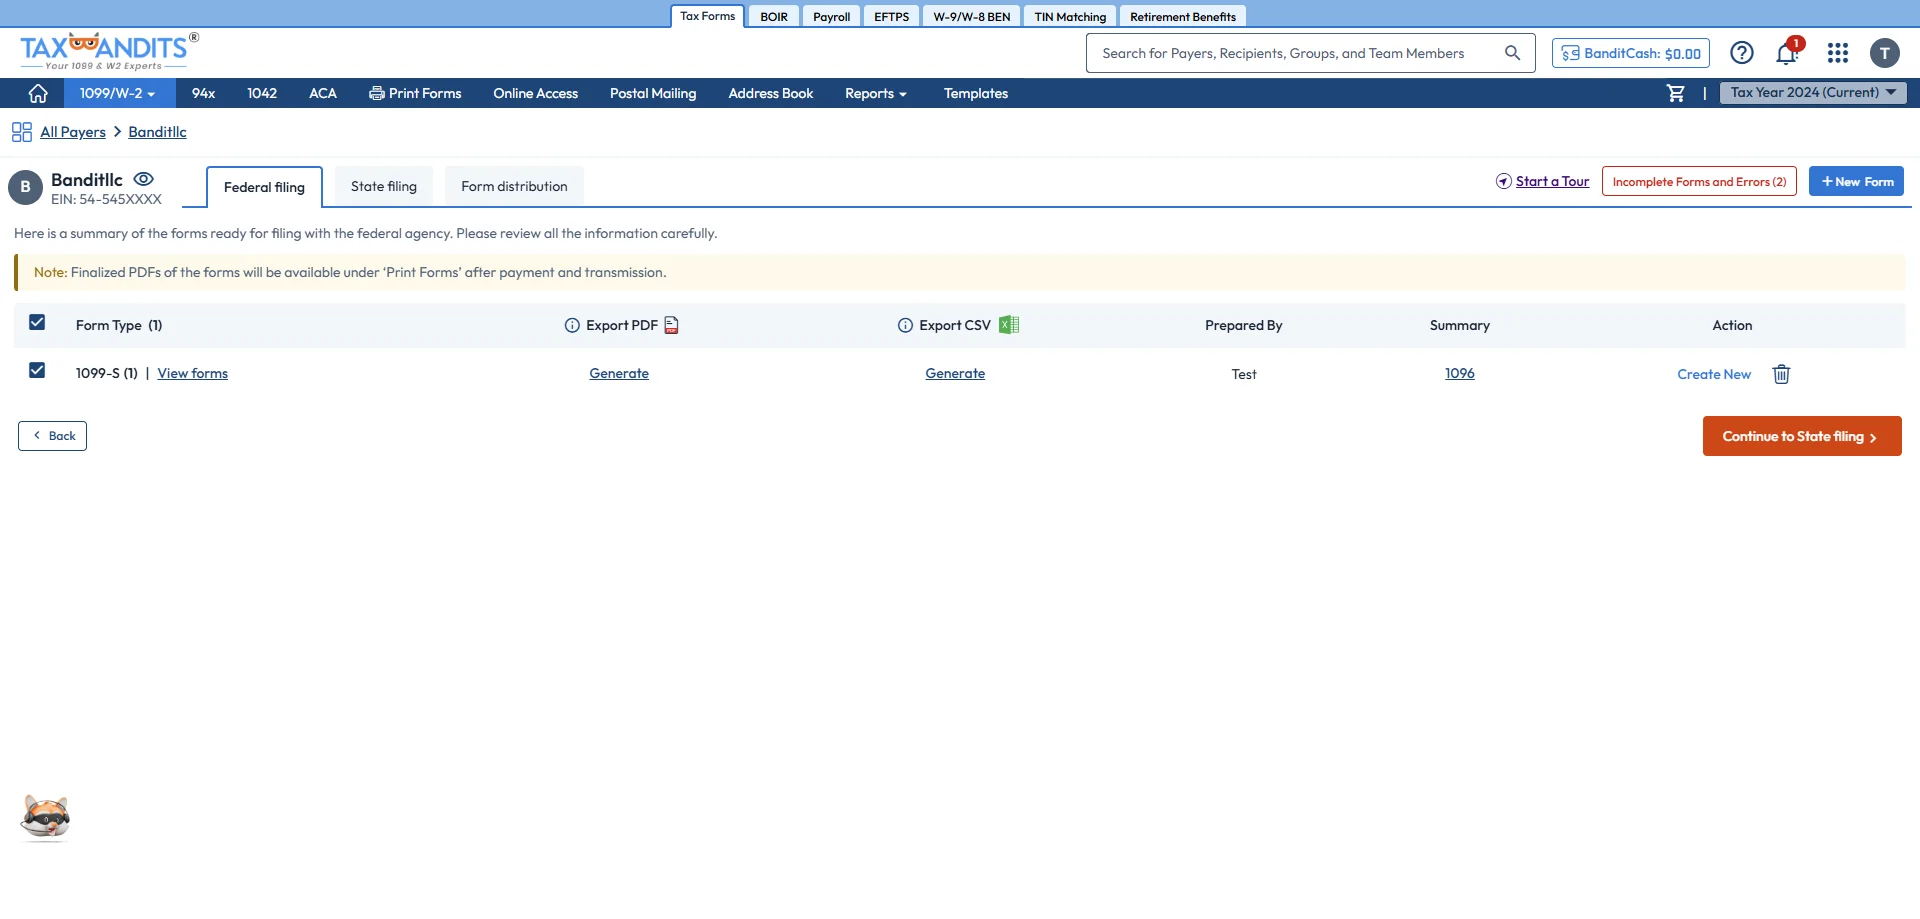The image size is (1920, 919).
Task: Click the All Payers grid icon
Action: [22, 132]
